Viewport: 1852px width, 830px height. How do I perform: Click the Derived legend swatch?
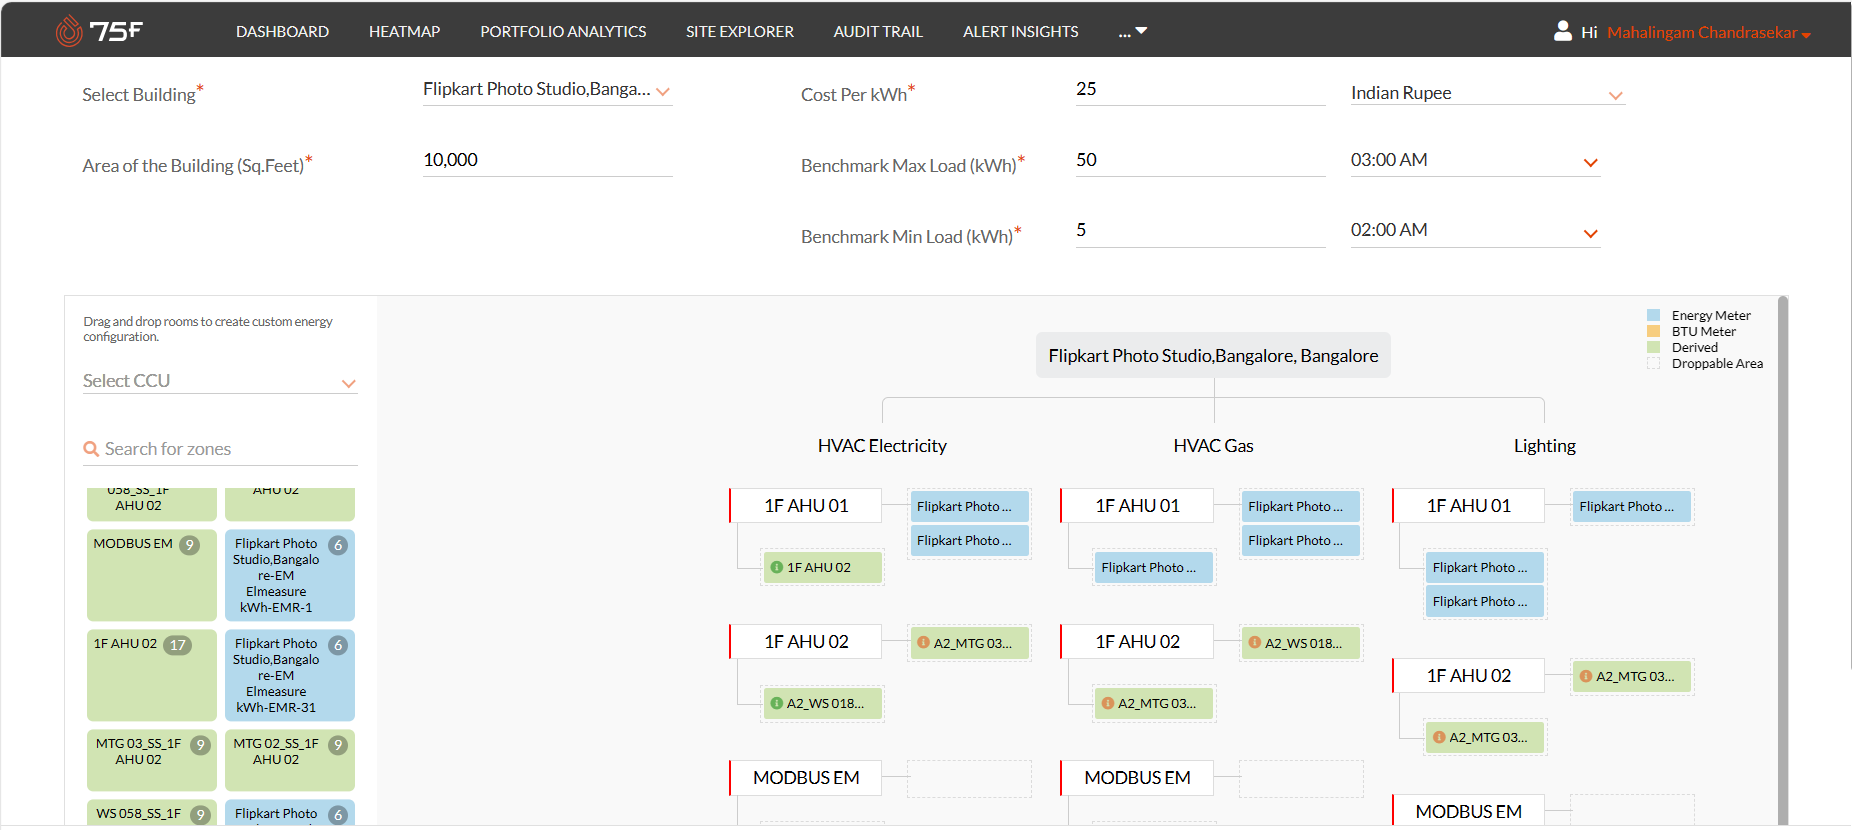pyautogui.click(x=1653, y=347)
